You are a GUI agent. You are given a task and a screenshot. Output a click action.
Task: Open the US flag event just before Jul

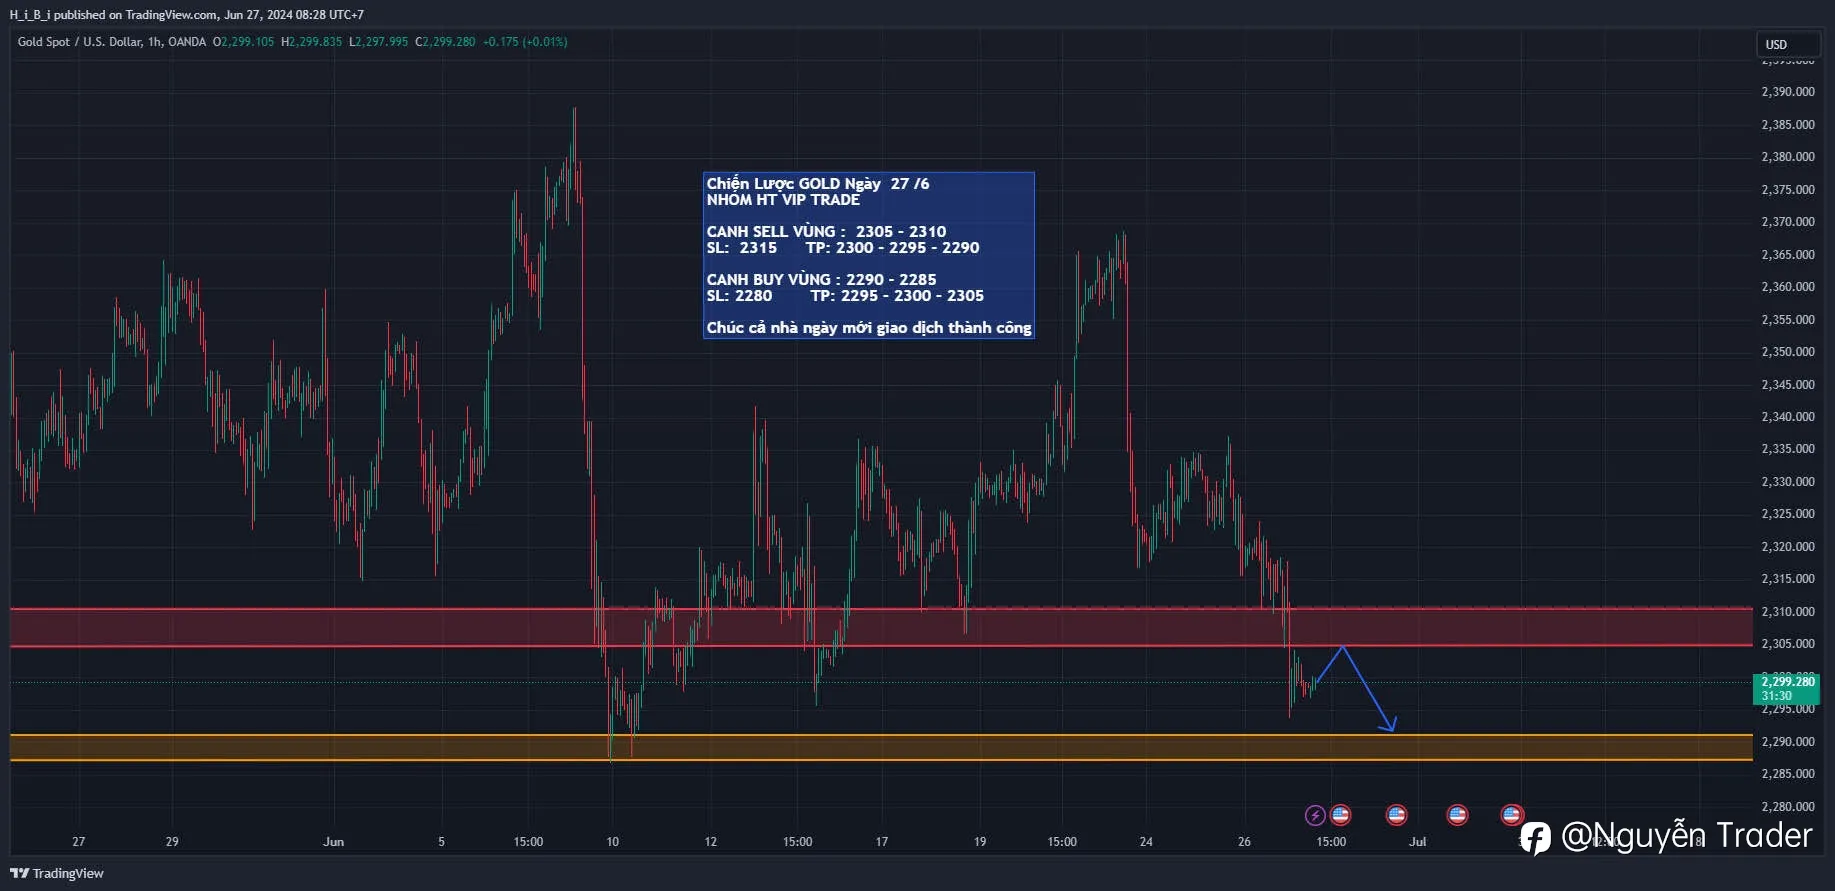1396,815
